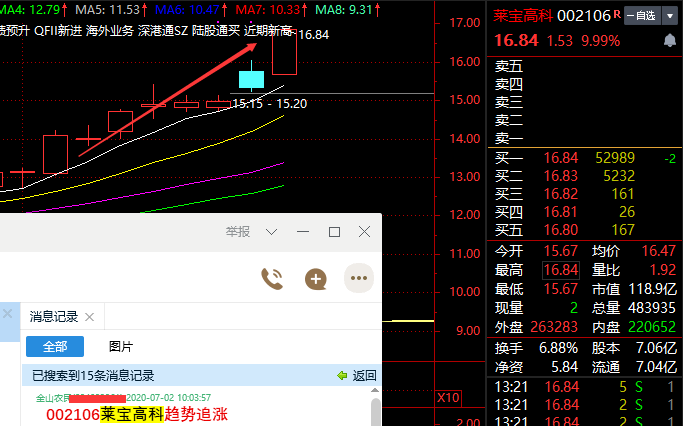Add a member with the plus bubble icon
This screenshot has width=683, height=426.
pyautogui.click(x=316, y=279)
